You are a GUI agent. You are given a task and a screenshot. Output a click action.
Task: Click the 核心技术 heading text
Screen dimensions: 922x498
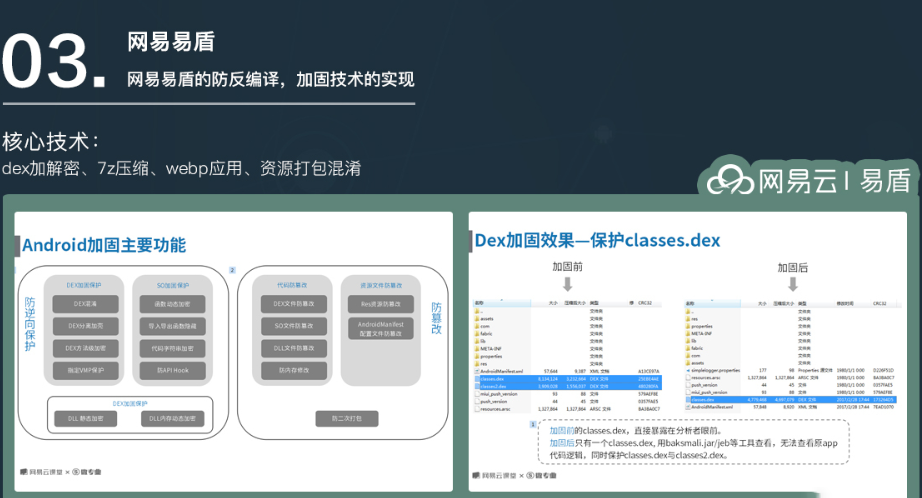pyautogui.click(x=51, y=142)
